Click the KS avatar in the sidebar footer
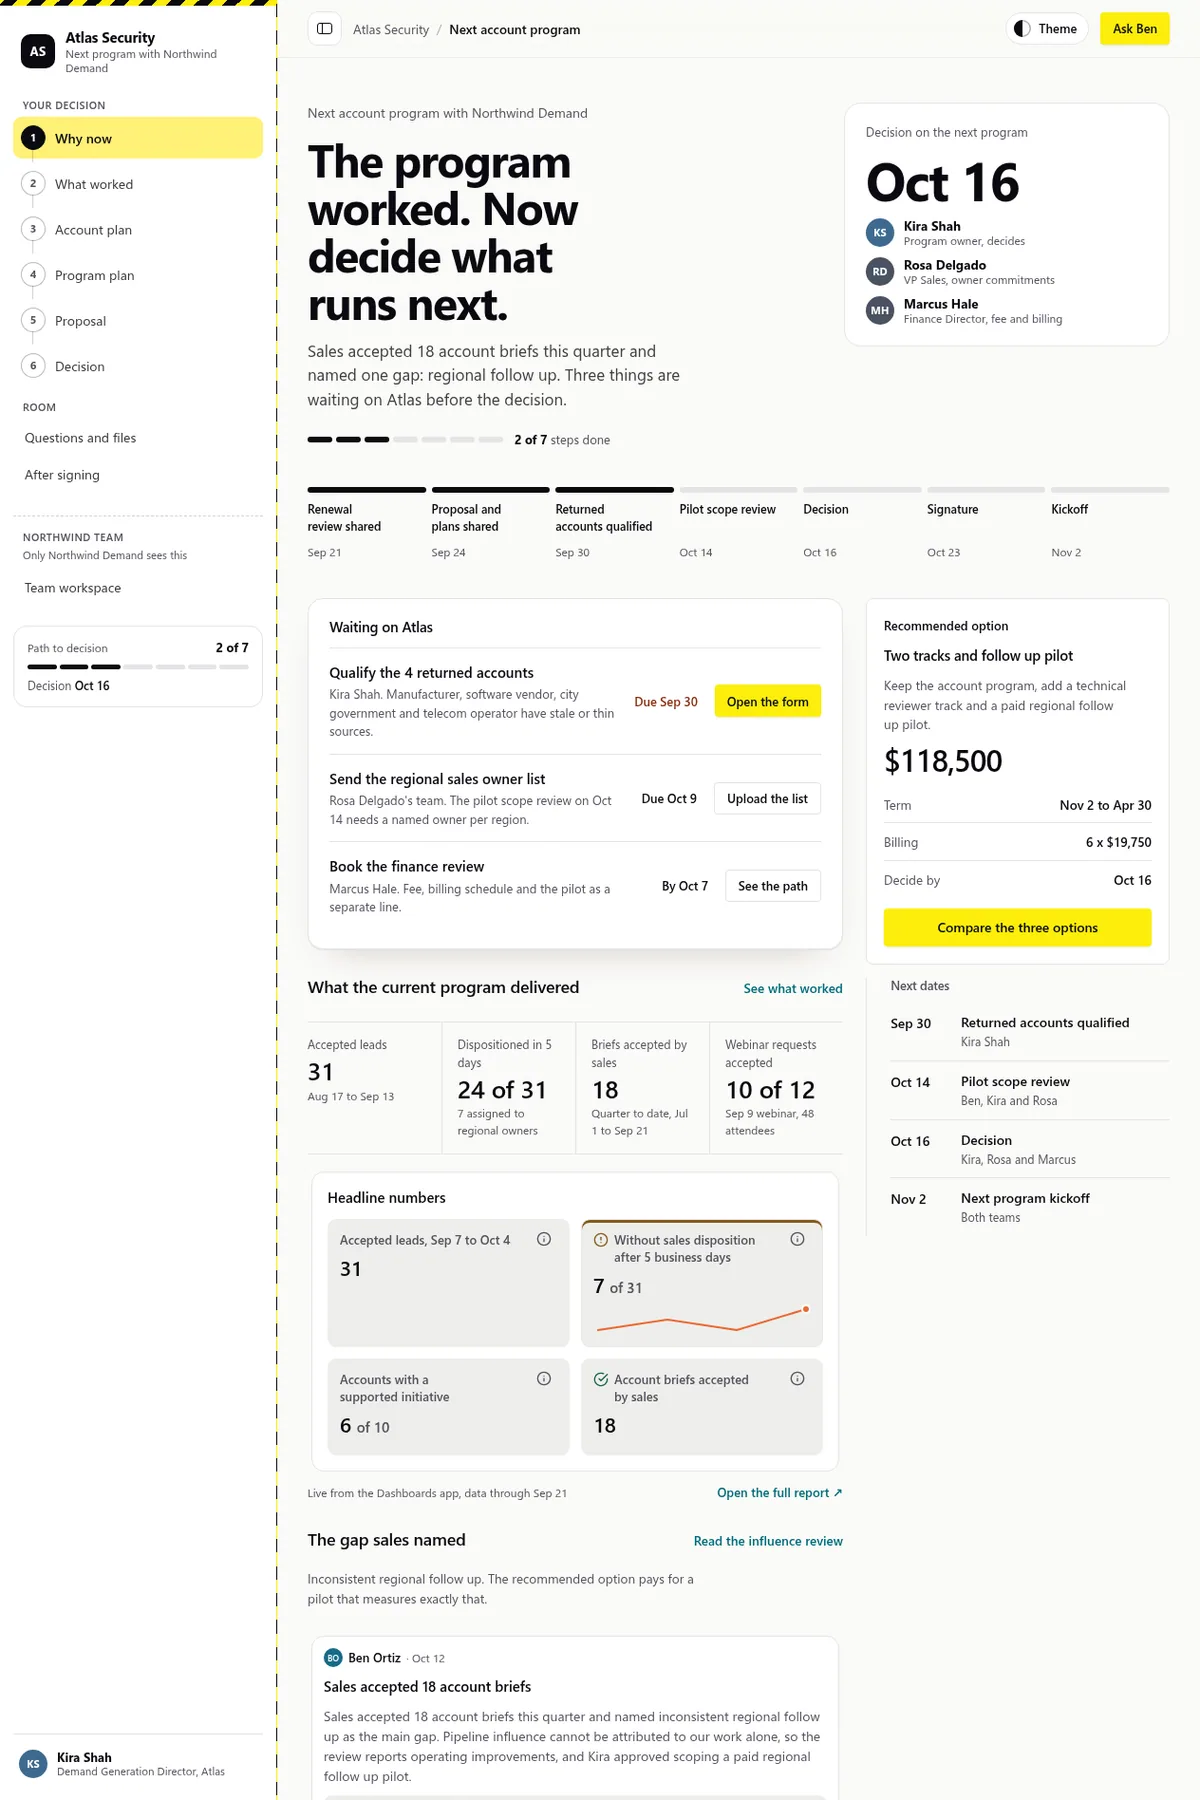The width and height of the screenshot is (1200, 1800). (33, 1763)
